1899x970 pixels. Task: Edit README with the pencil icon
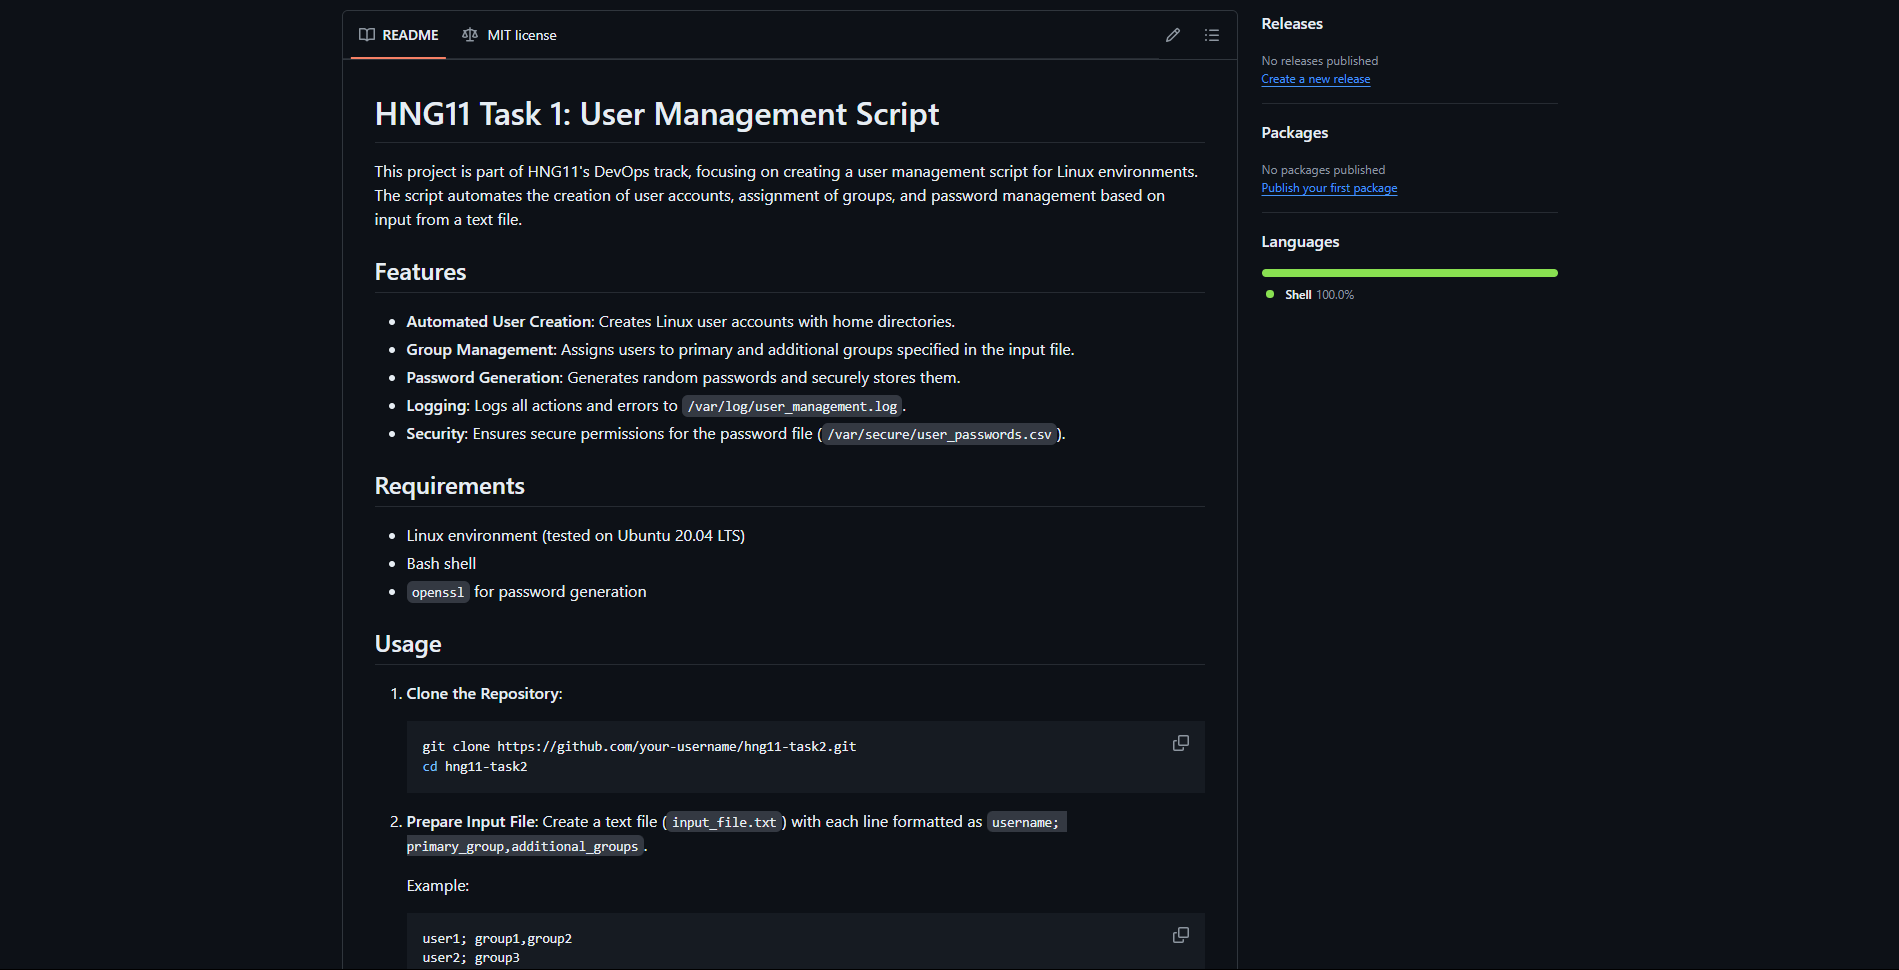click(1173, 35)
